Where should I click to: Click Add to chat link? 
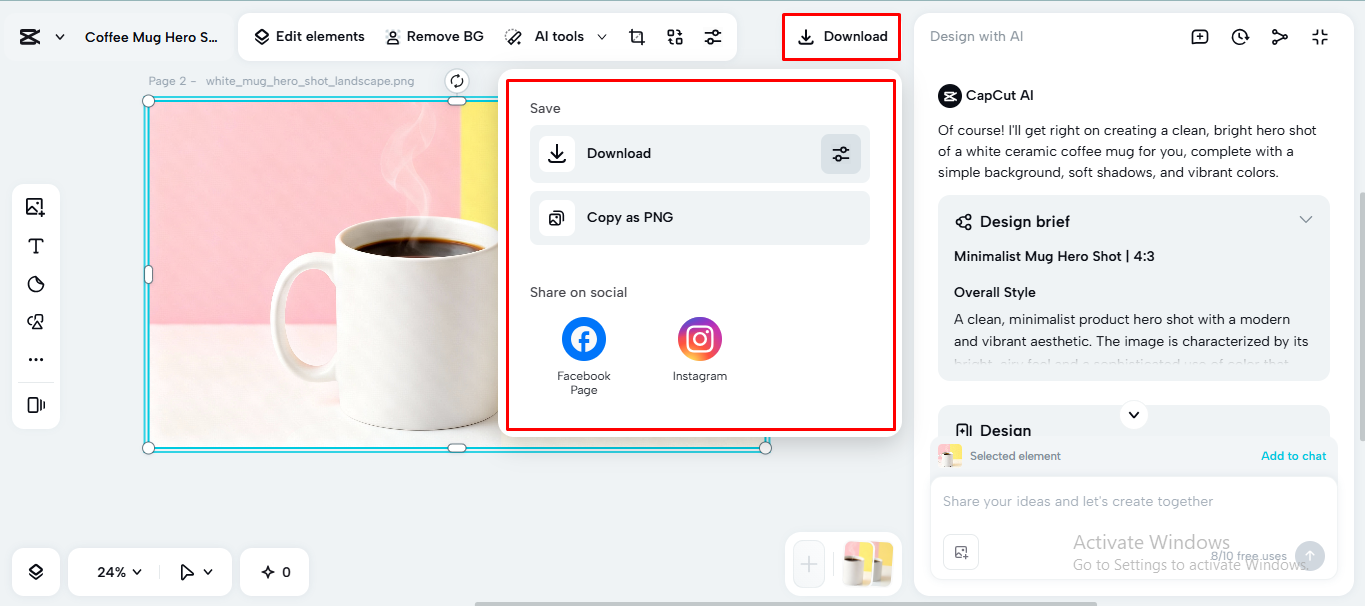(x=1293, y=456)
